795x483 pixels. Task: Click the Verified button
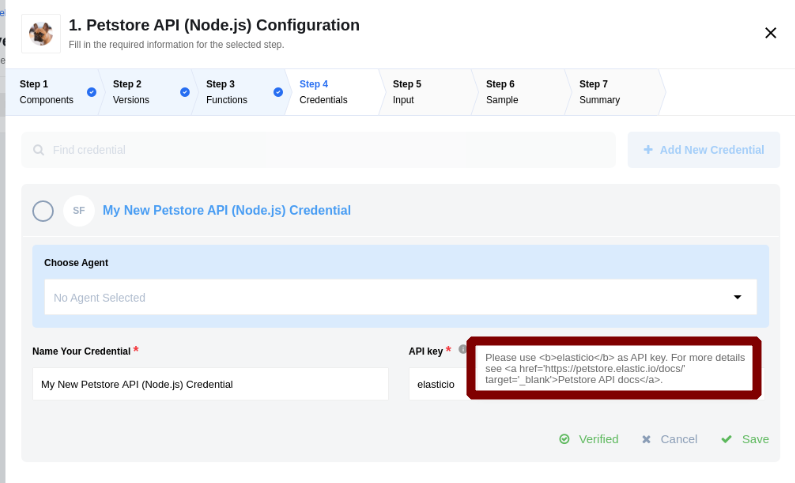(x=589, y=439)
